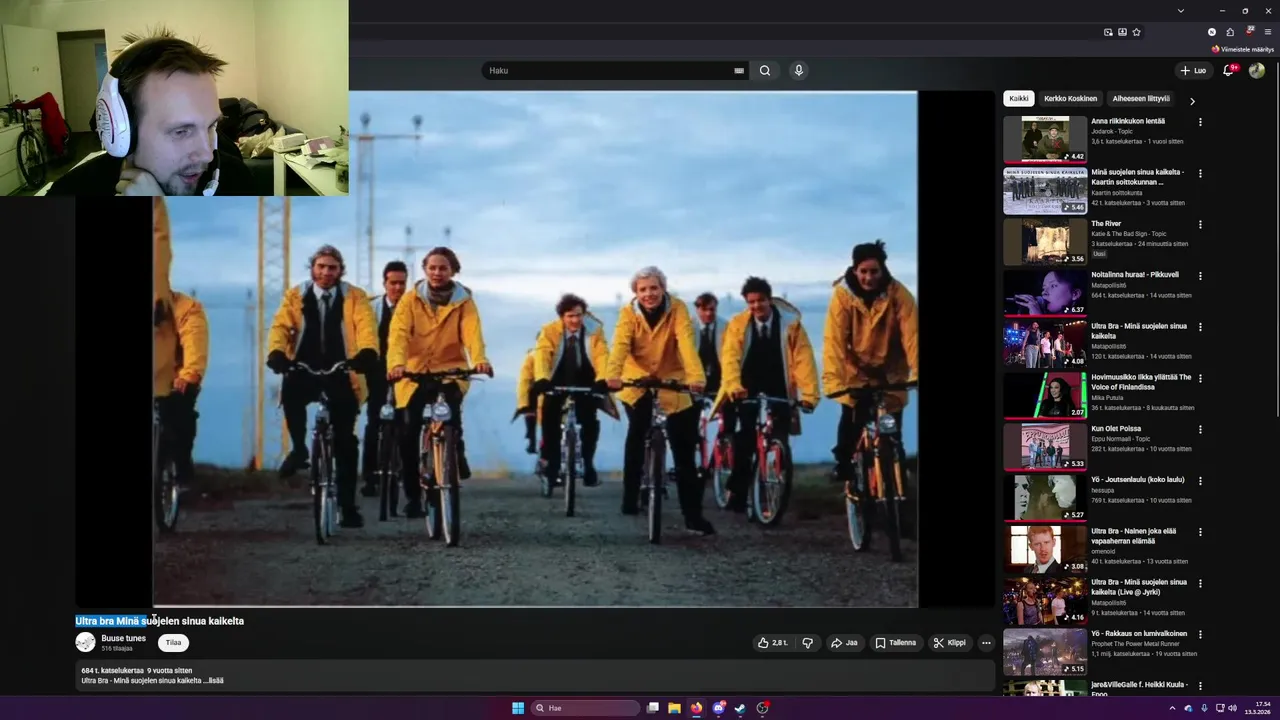Open OBS icon on taskbar
This screenshot has height=720, width=1280.
[x=763, y=708]
